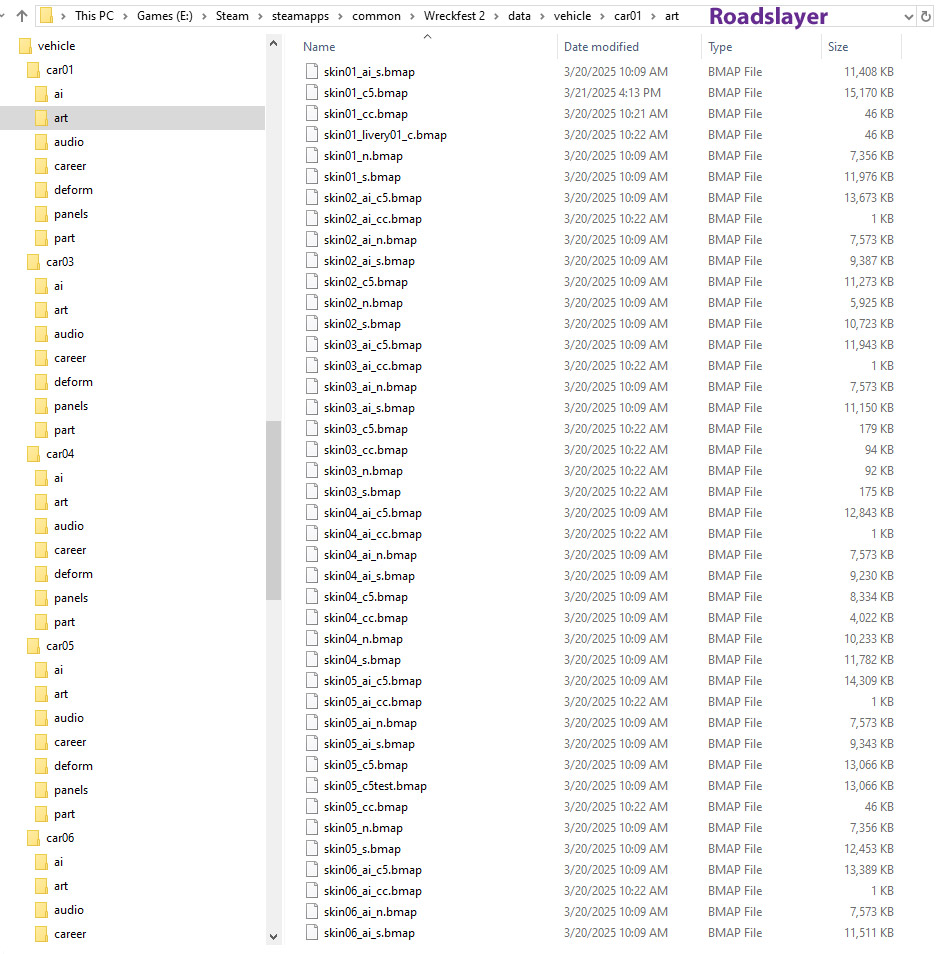Click file icon of skin06_ai_s.bmap
This screenshot has height=954, width=937.
(x=312, y=933)
